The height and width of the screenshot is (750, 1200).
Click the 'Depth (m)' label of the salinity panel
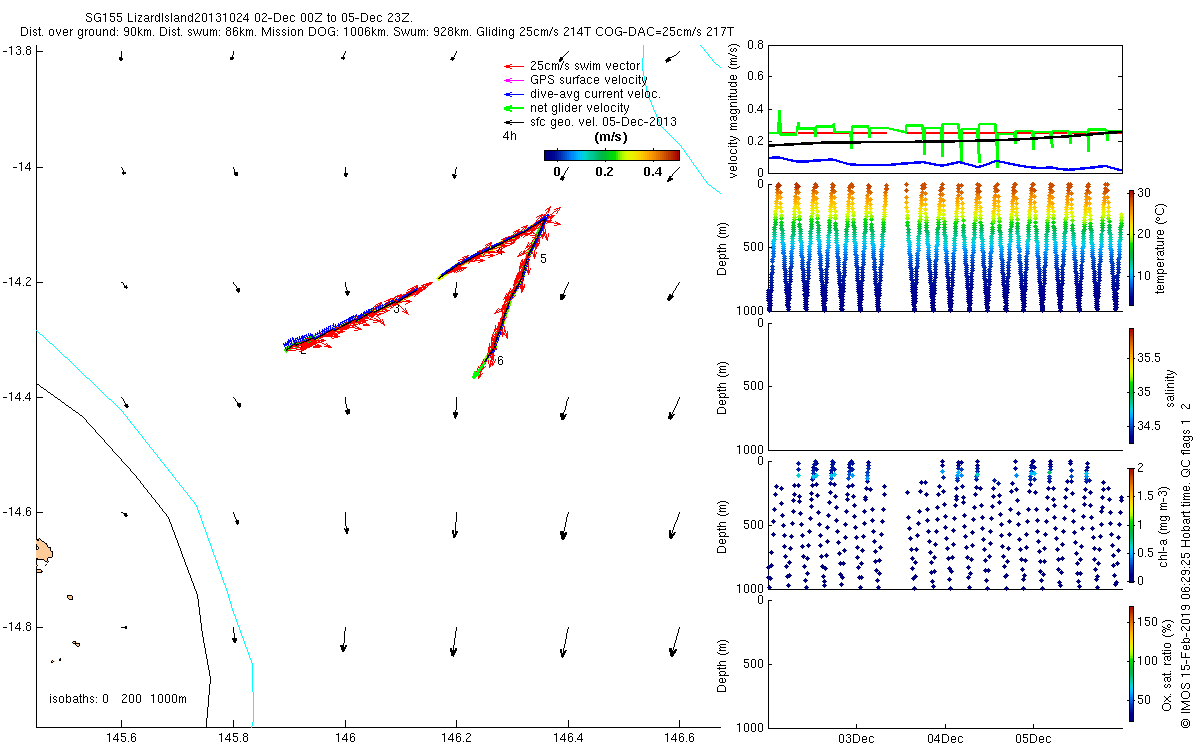723,386
